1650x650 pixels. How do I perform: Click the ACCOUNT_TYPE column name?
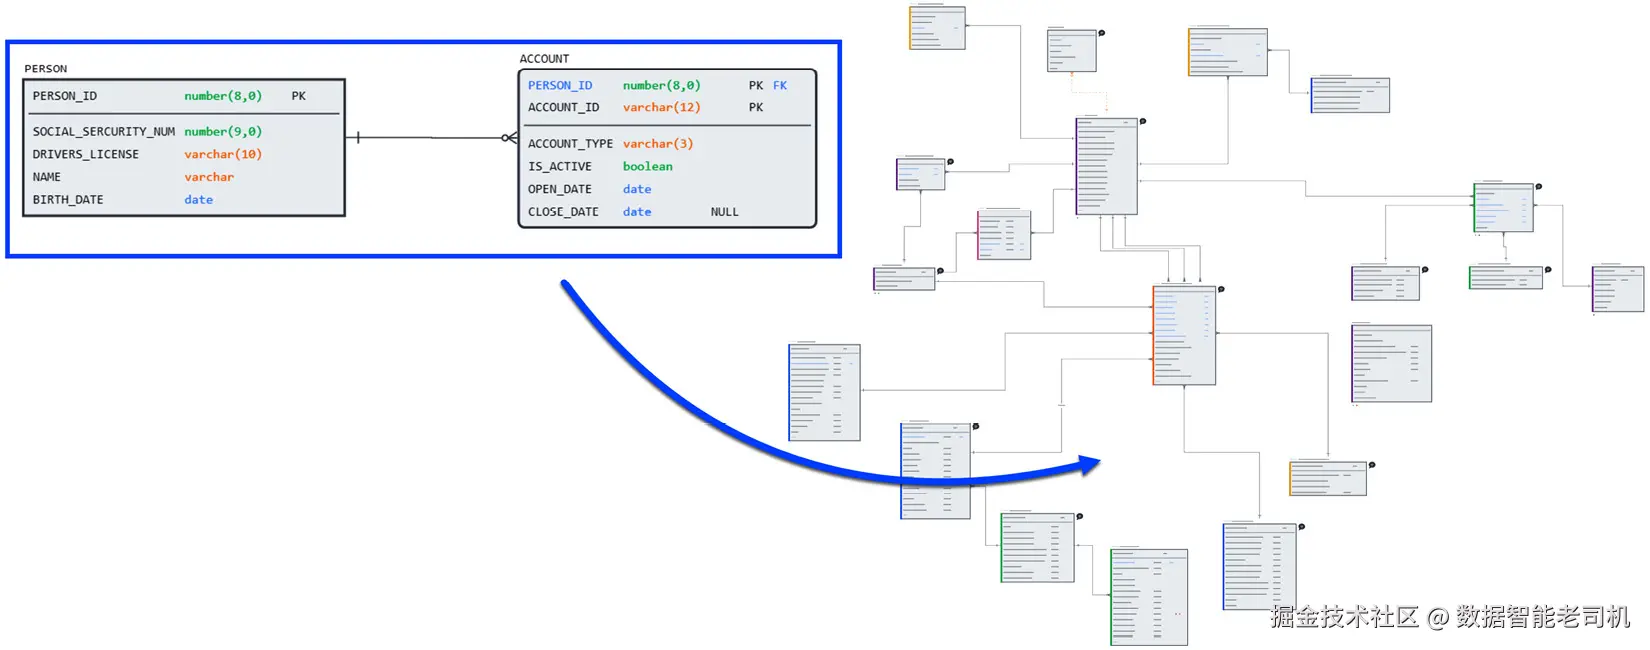click(x=571, y=144)
